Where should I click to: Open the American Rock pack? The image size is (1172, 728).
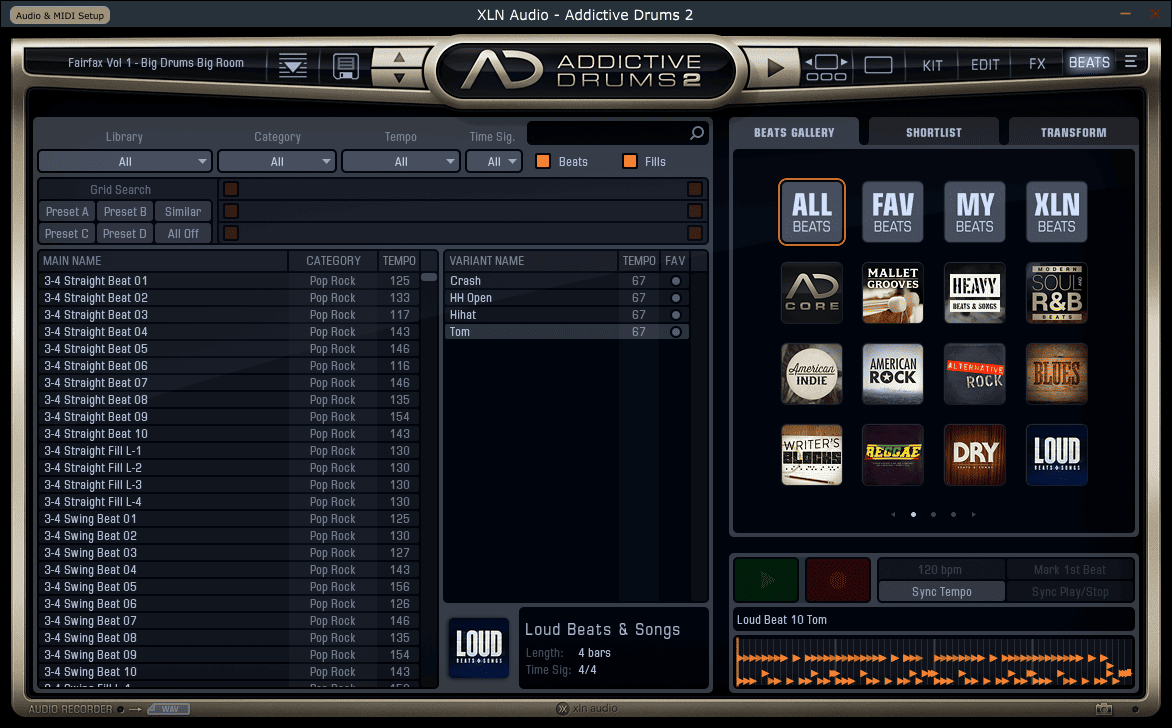point(892,374)
